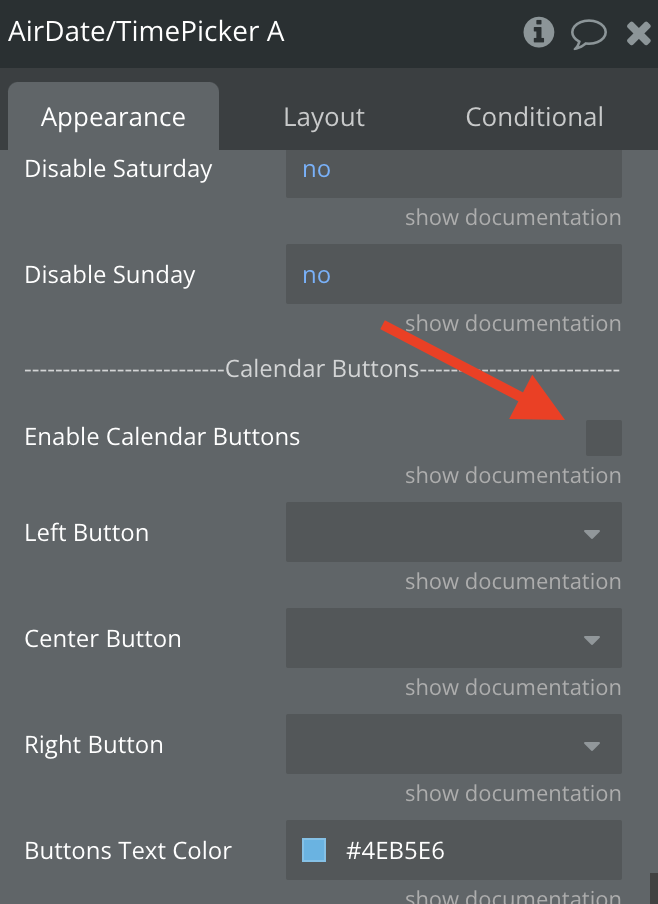The width and height of the screenshot is (658, 904).
Task: Enable the Calendar Buttons checkbox
Action: click(x=604, y=438)
